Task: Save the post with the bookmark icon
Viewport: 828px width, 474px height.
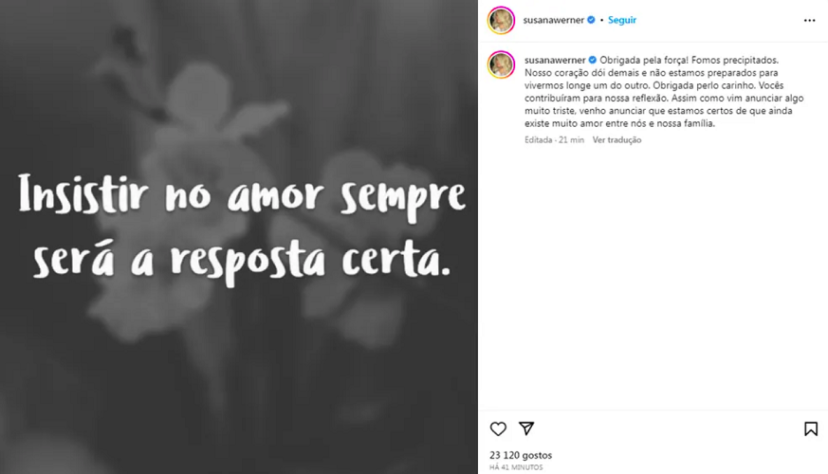Action: [811, 429]
